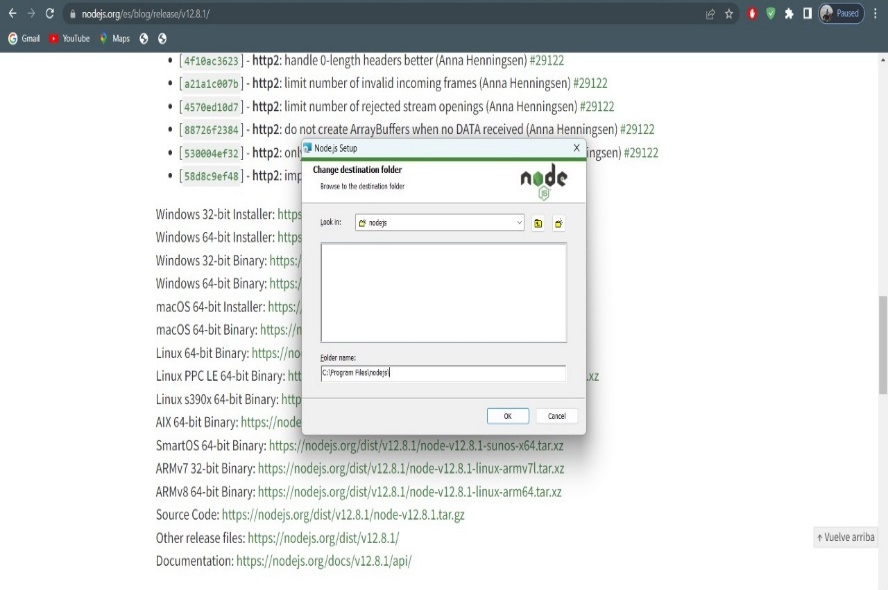
Task: Open the Source Code tar.gz link
Action: point(343,515)
